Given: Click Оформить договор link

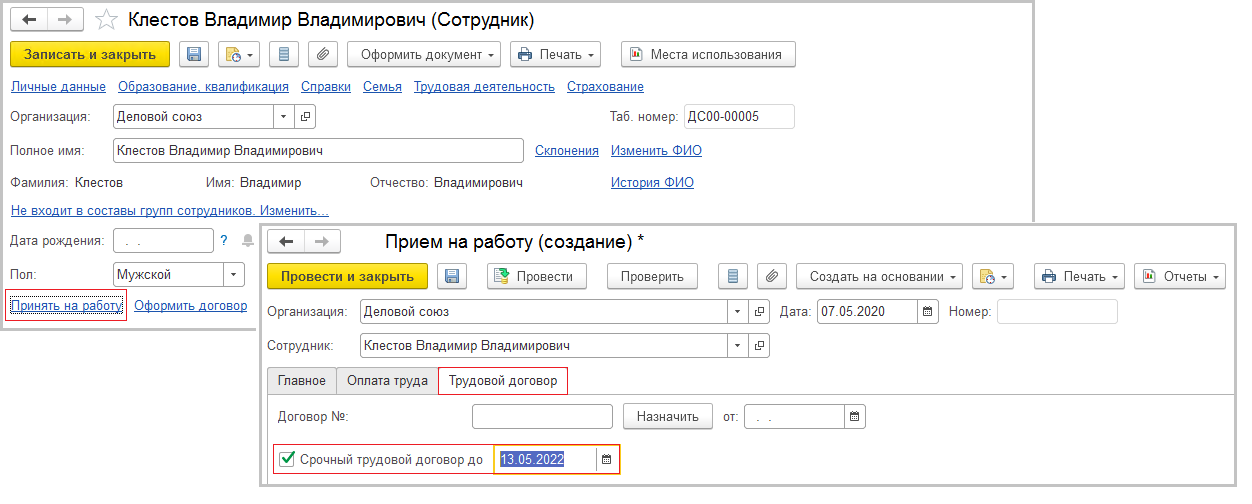Looking at the screenshot, I should click(190, 306).
